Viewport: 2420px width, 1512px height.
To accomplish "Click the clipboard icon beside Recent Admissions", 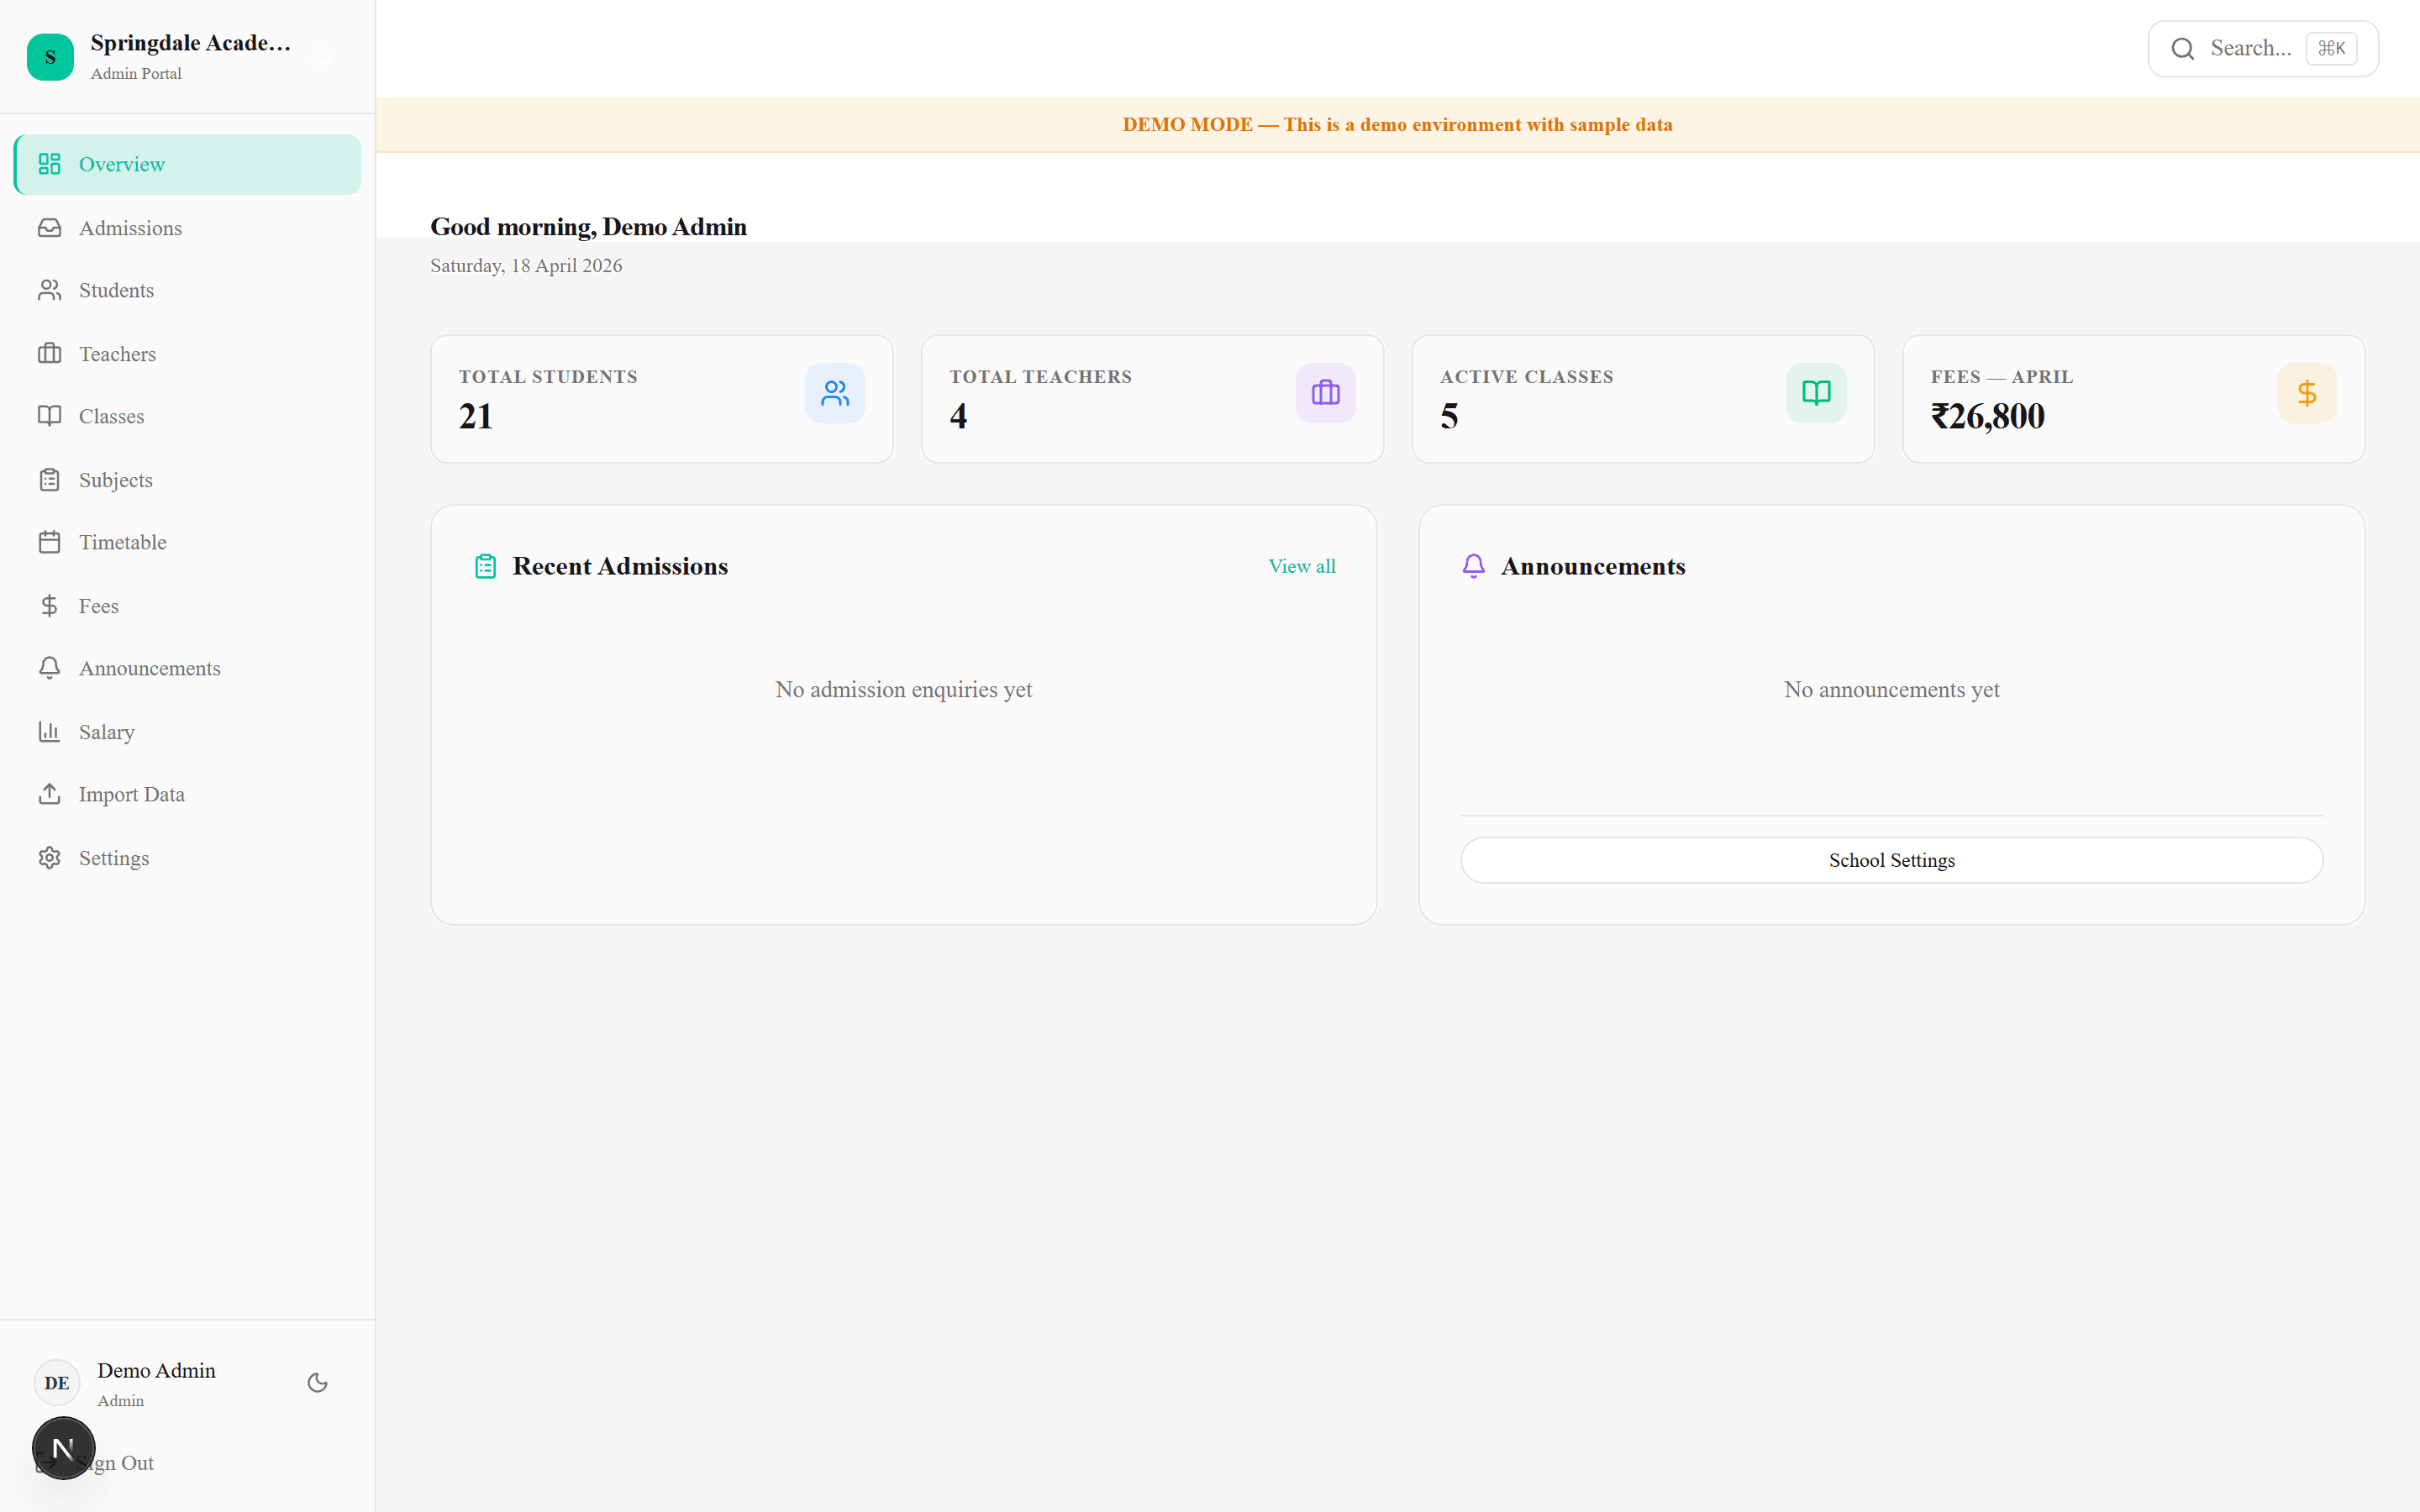I will [x=486, y=565].
